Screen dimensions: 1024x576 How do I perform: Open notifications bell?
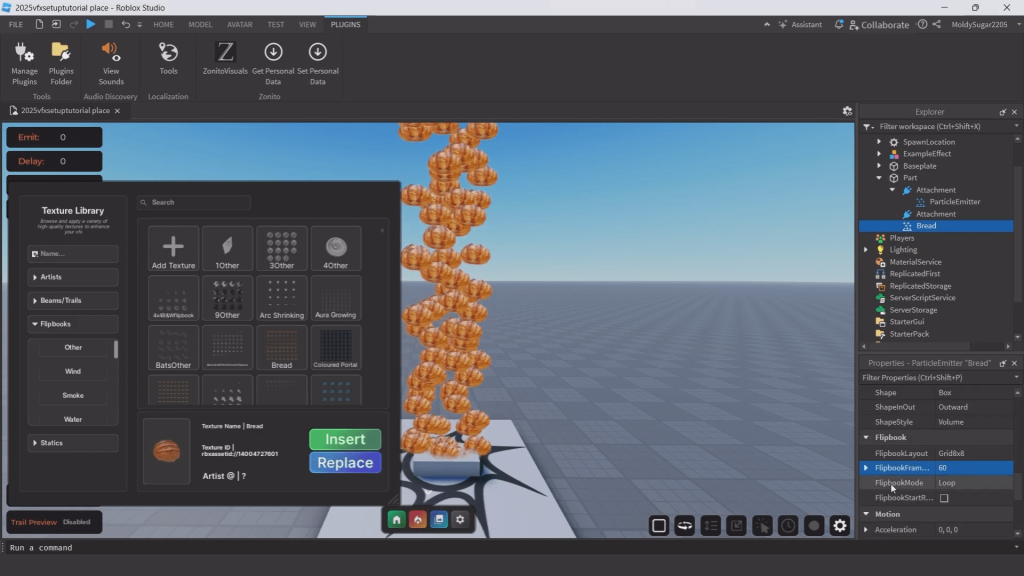[839, 24]
